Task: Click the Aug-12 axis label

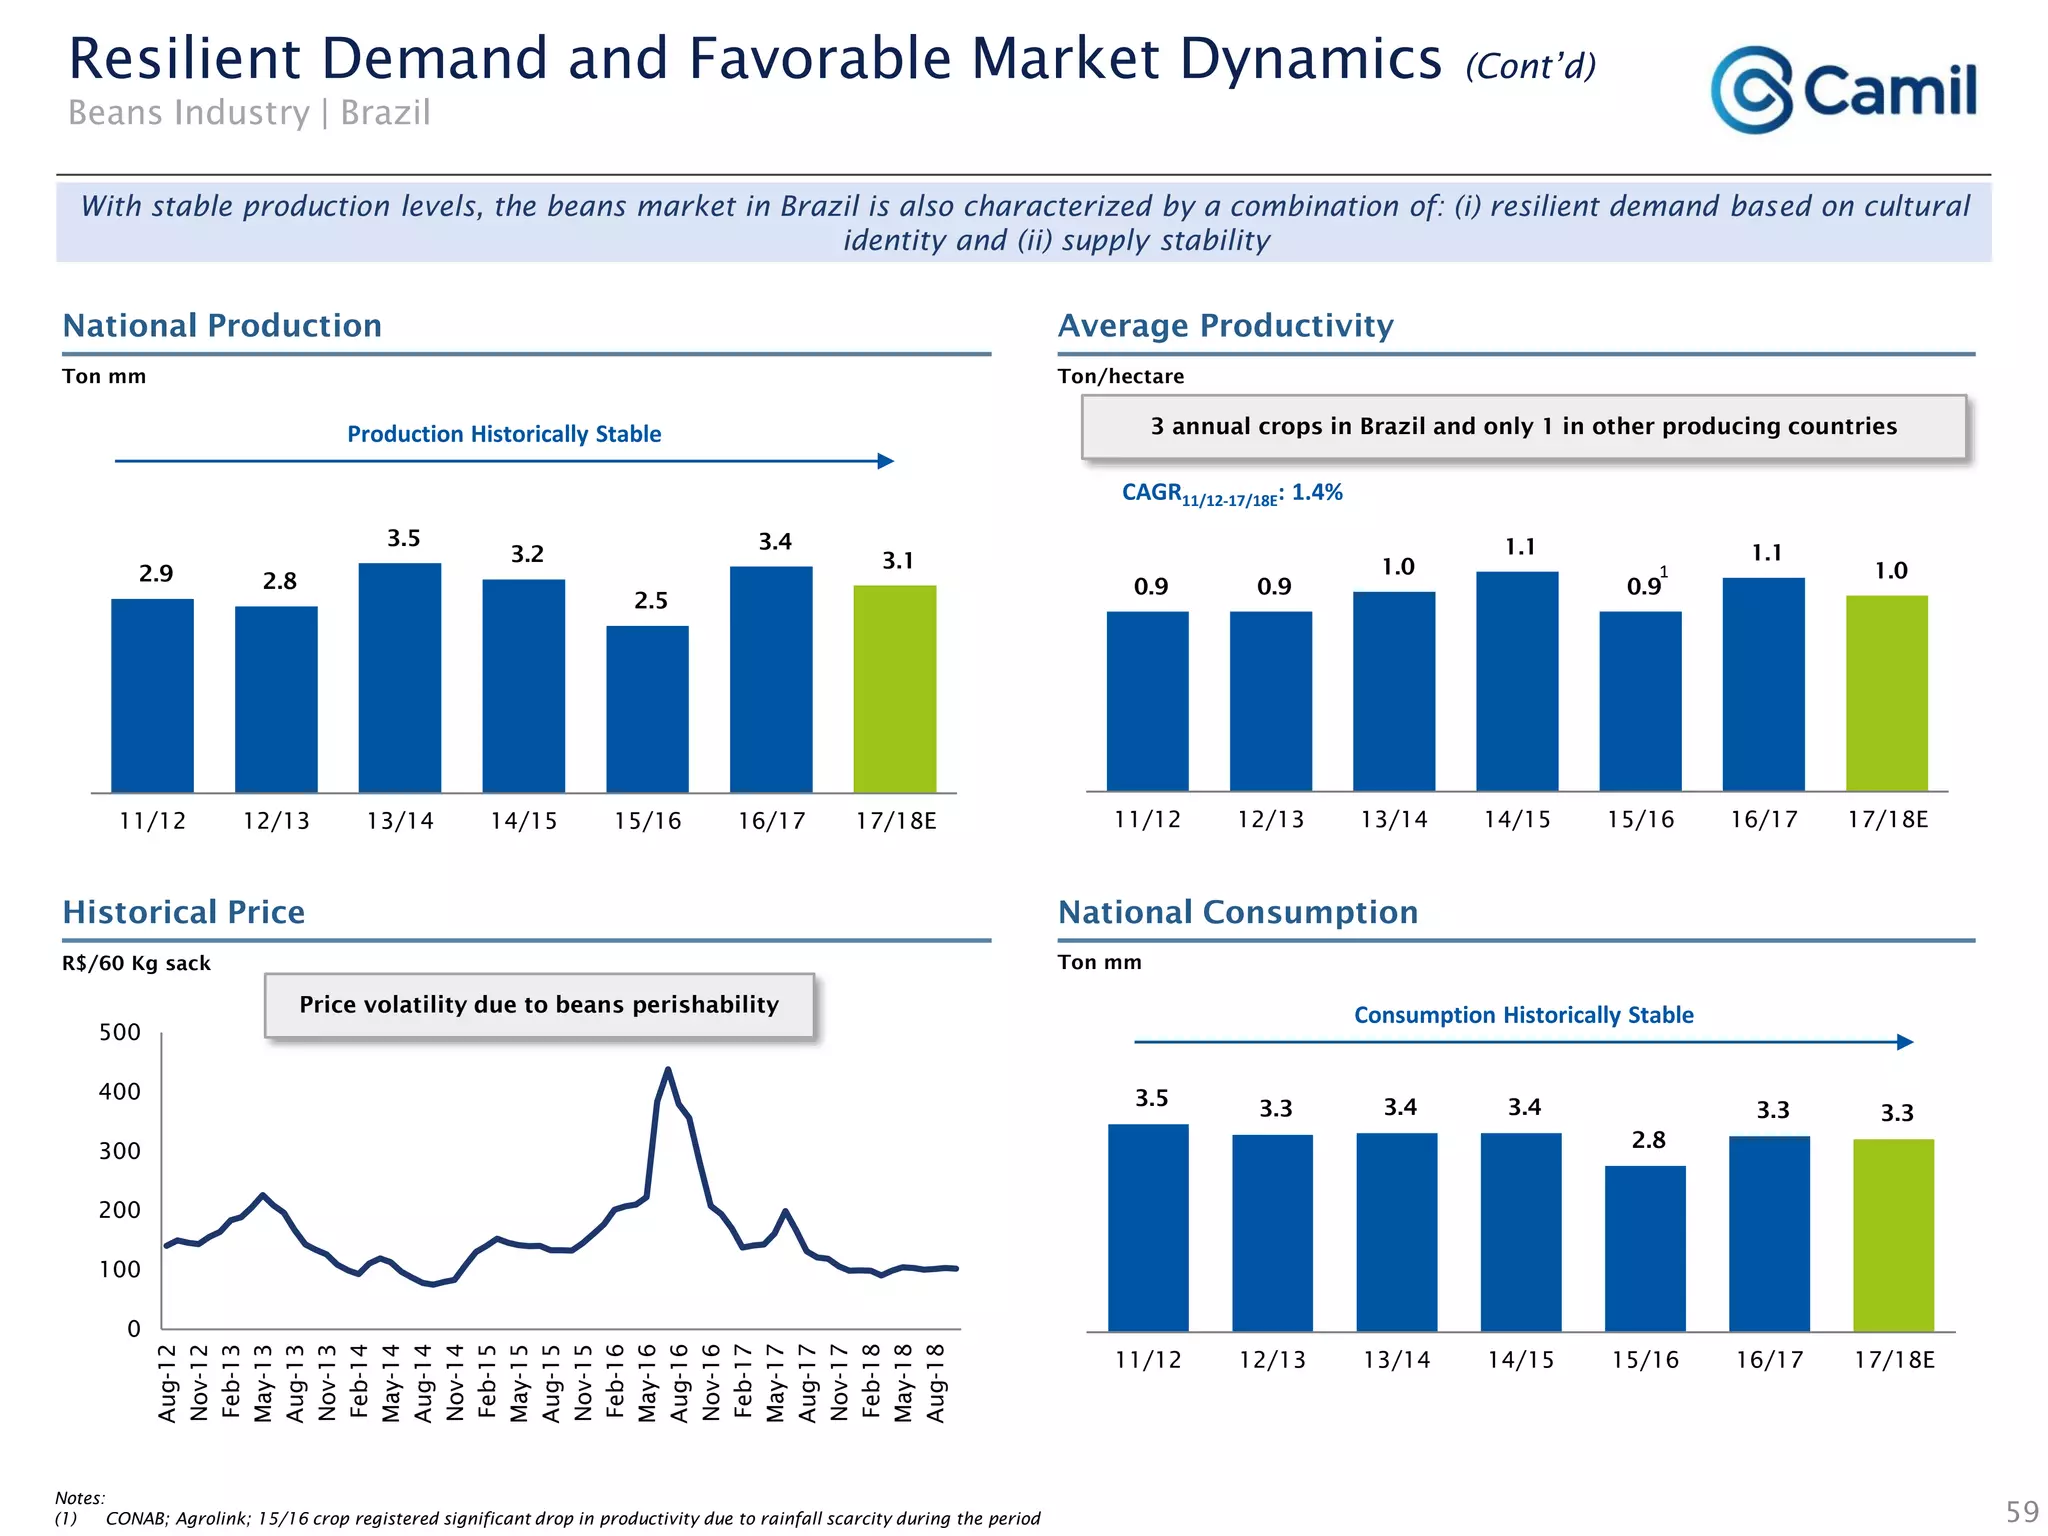Action: point(168,1383)
